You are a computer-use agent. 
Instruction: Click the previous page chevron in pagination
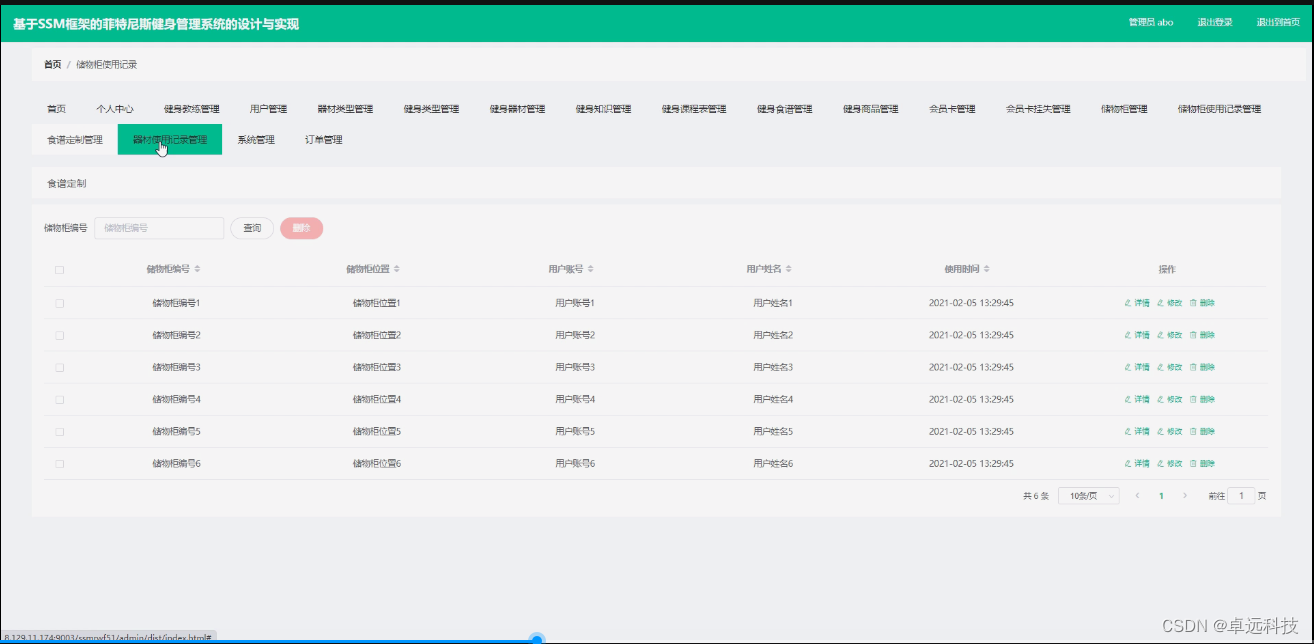coord(1137,495)
